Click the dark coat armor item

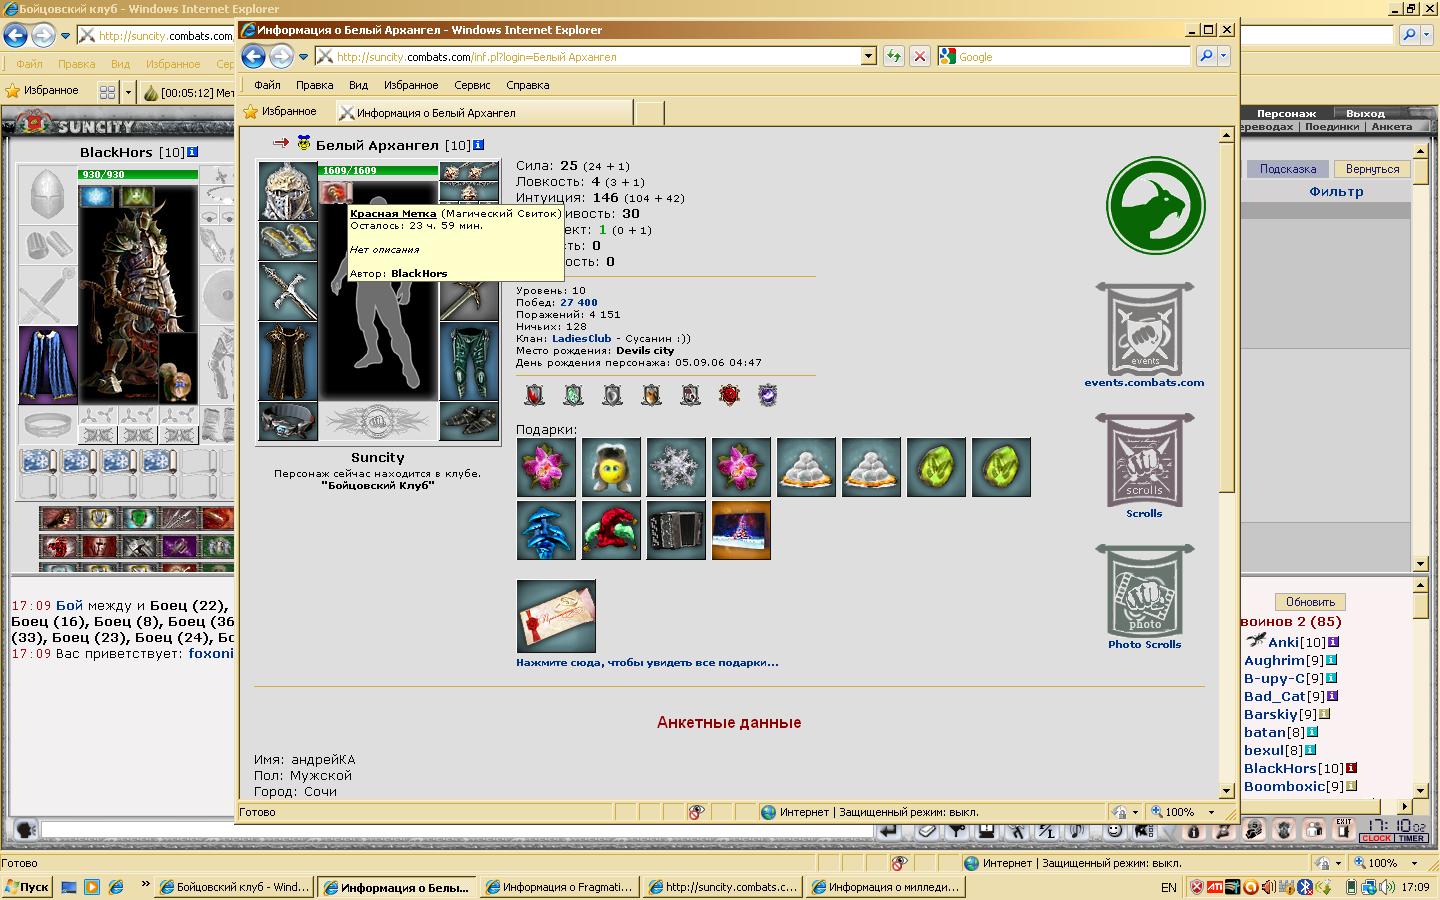tap(288, 361)
